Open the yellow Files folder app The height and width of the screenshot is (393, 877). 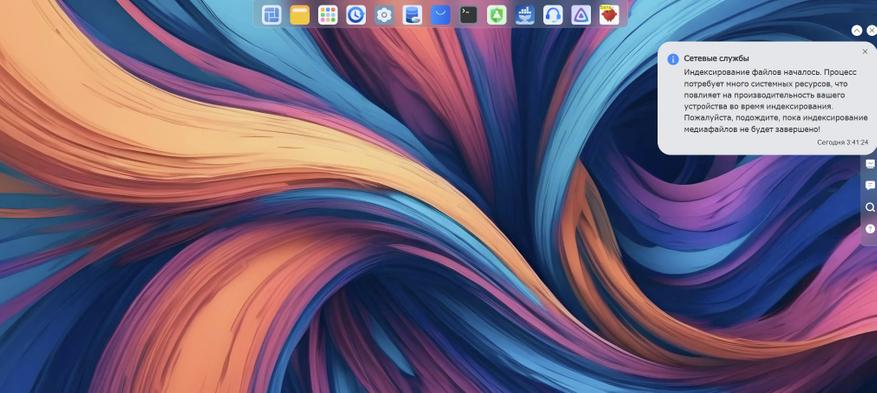[x=300, y=15]
